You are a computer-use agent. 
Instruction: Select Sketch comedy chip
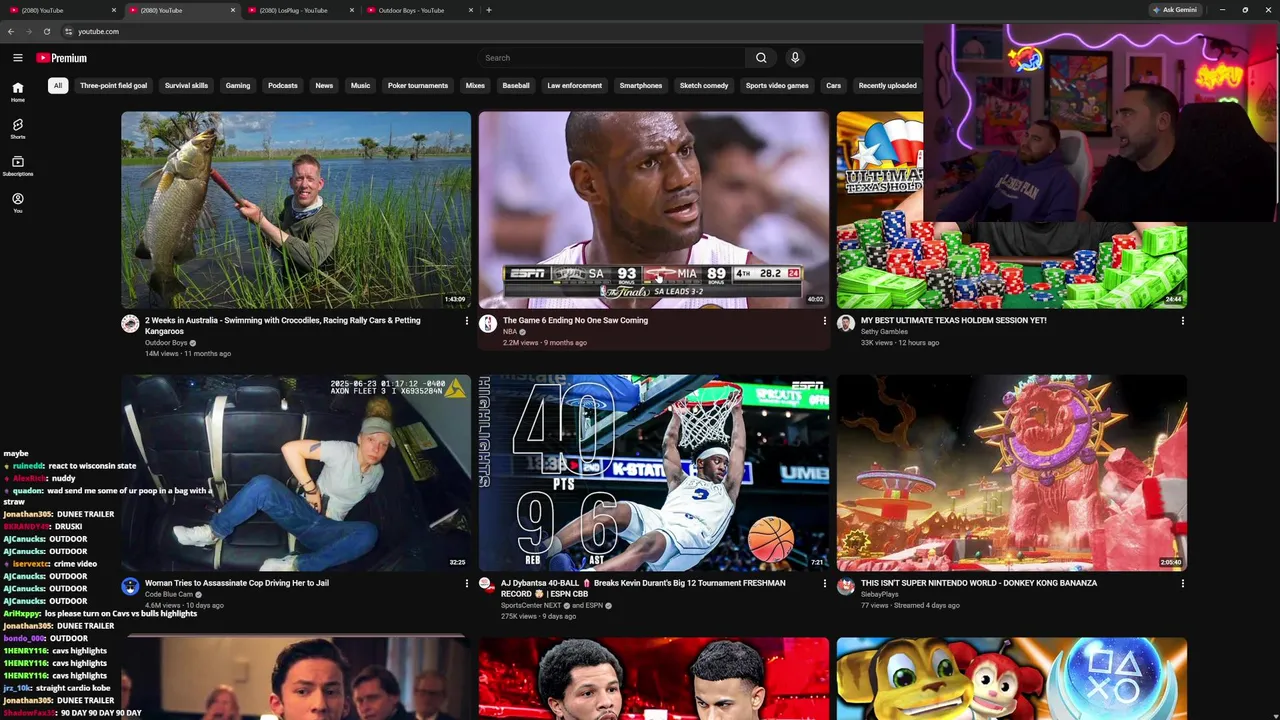(704, 86)
